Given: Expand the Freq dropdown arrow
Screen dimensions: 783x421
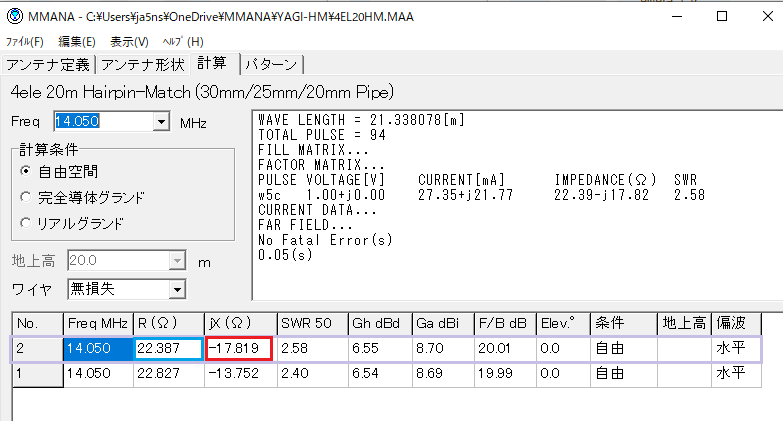Looking at the screenshot, I should 161,122.
